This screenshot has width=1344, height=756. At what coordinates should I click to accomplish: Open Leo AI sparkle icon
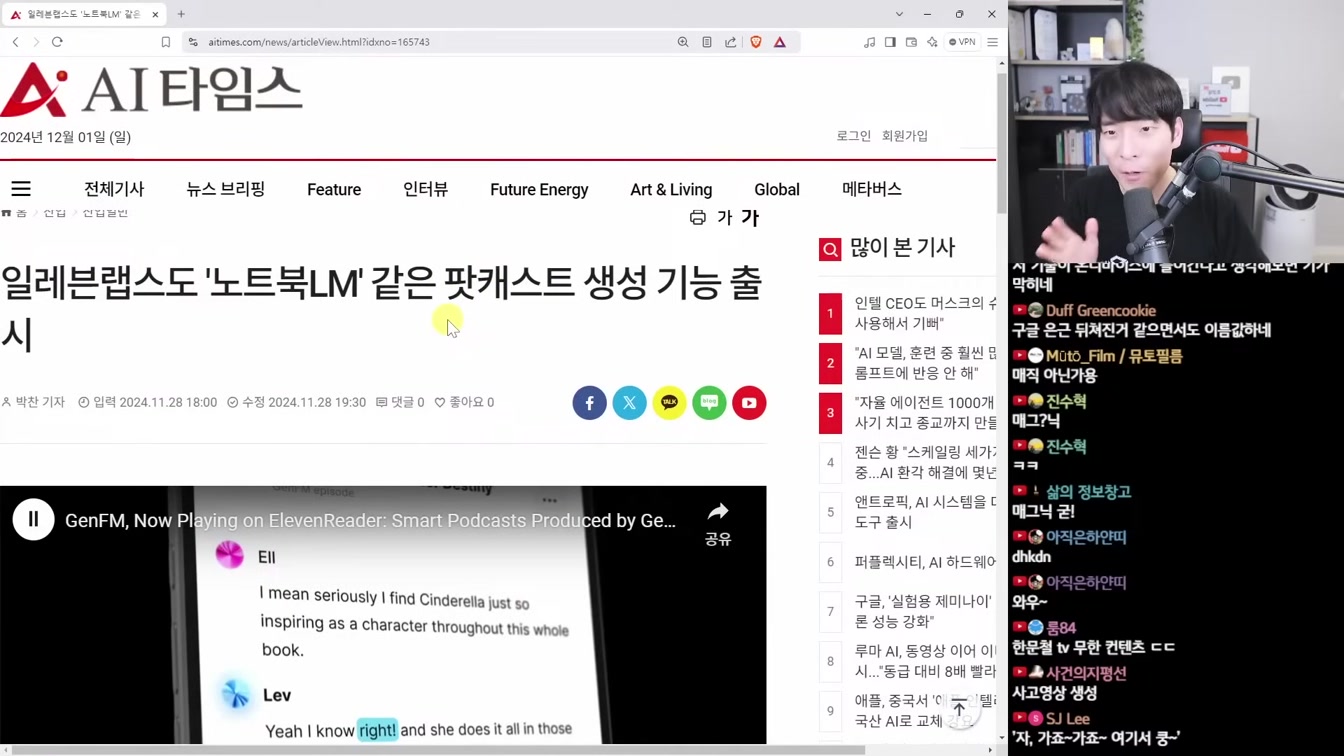[x=932, y=42]
